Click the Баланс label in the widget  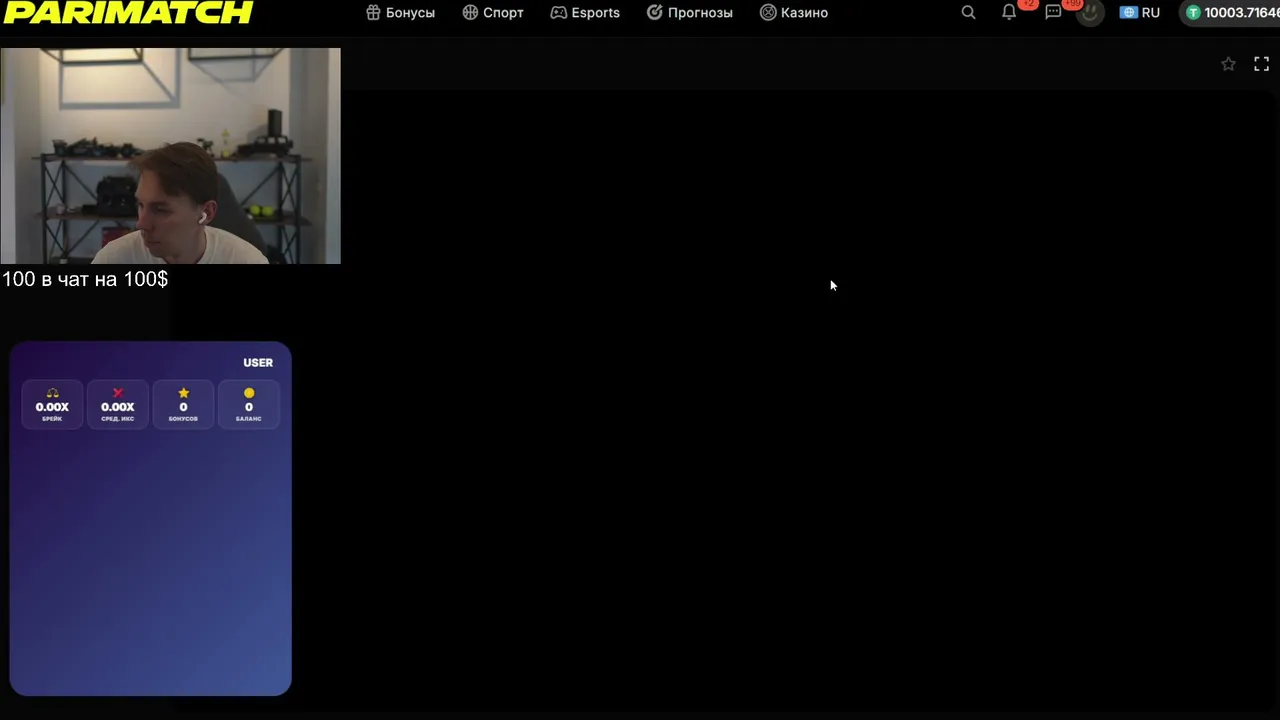tap(249, 419)
